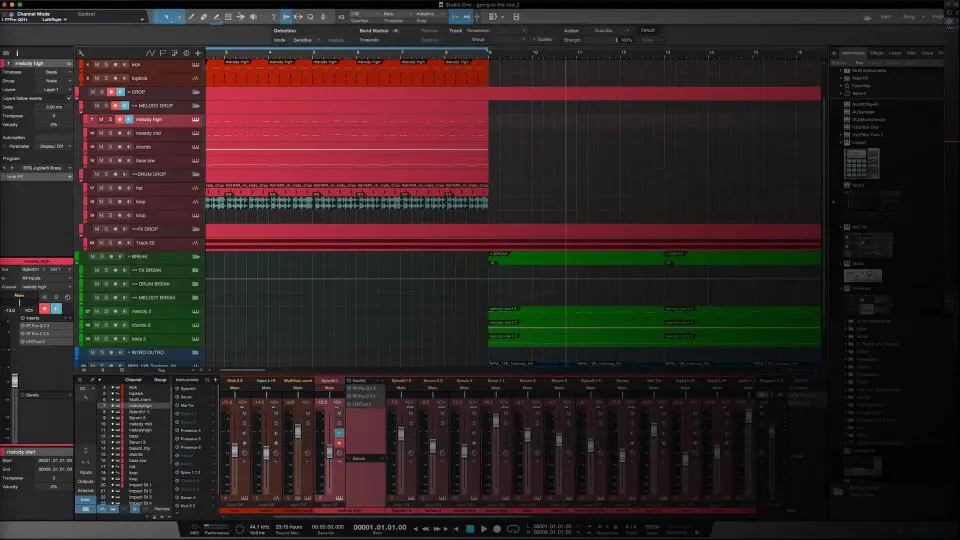Add a track with the plus icon

pyautogui.click(x=198, y=53)
